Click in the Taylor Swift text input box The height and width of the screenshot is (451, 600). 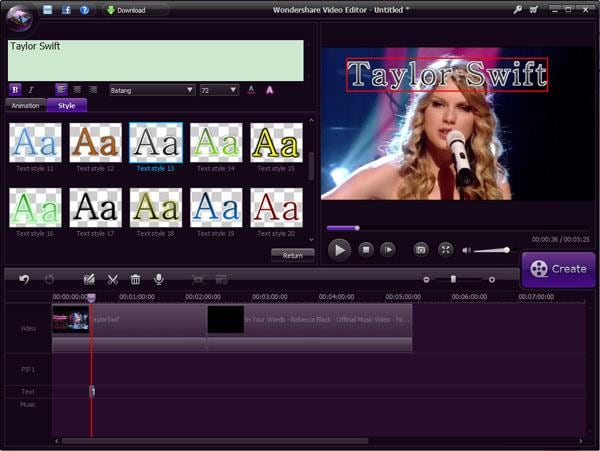click(156, 60)
